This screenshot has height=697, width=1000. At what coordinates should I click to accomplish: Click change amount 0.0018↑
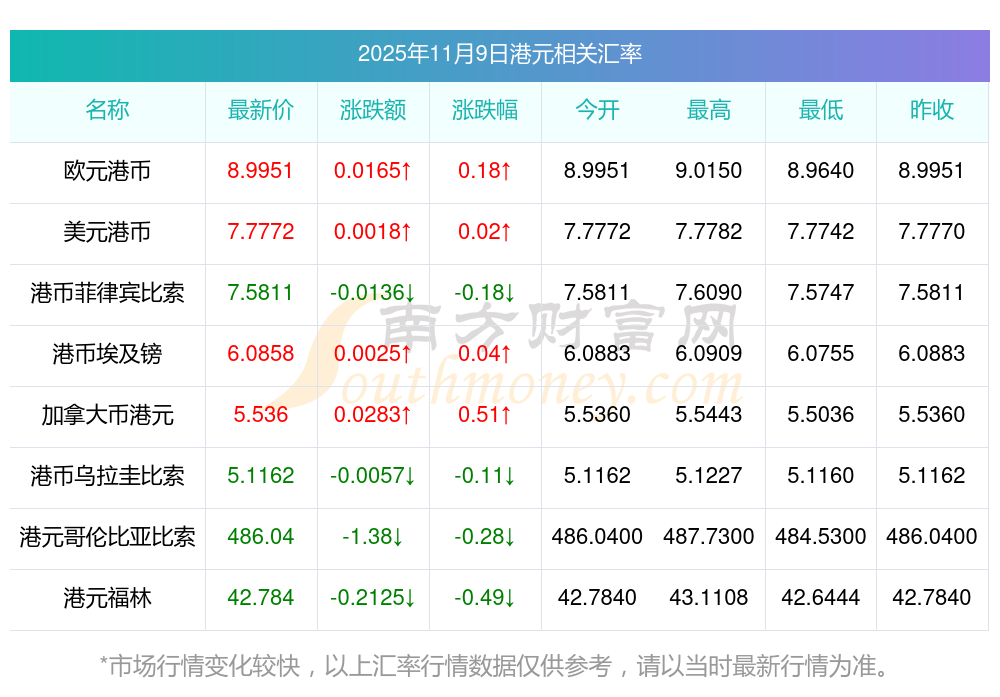point(372,231)
